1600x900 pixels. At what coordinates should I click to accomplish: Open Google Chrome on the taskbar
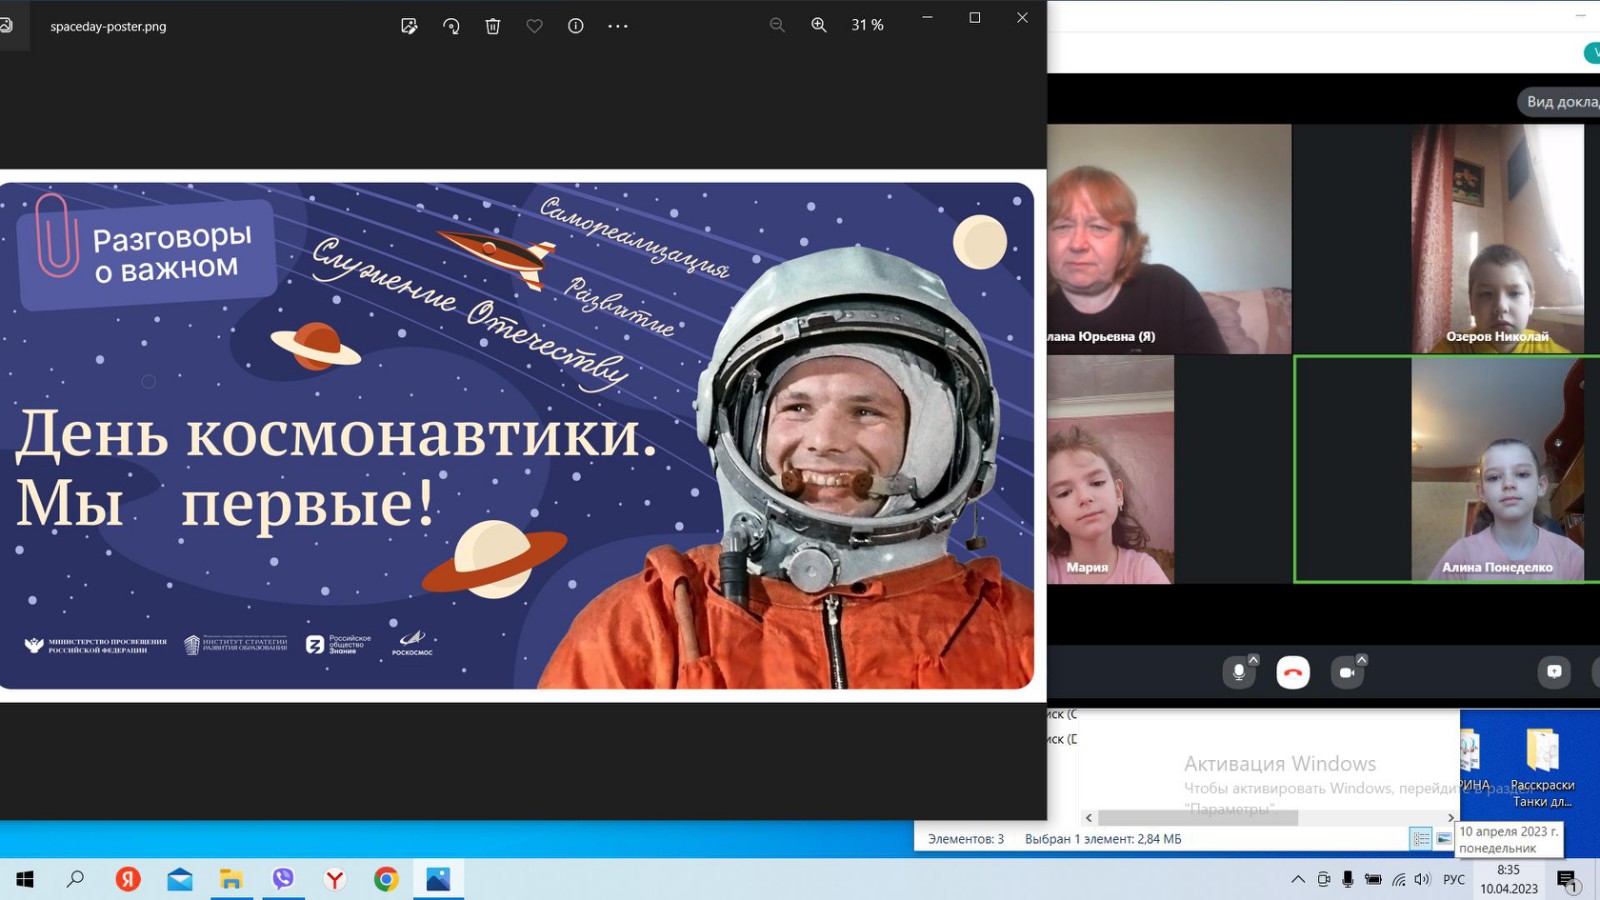(386, 879)
